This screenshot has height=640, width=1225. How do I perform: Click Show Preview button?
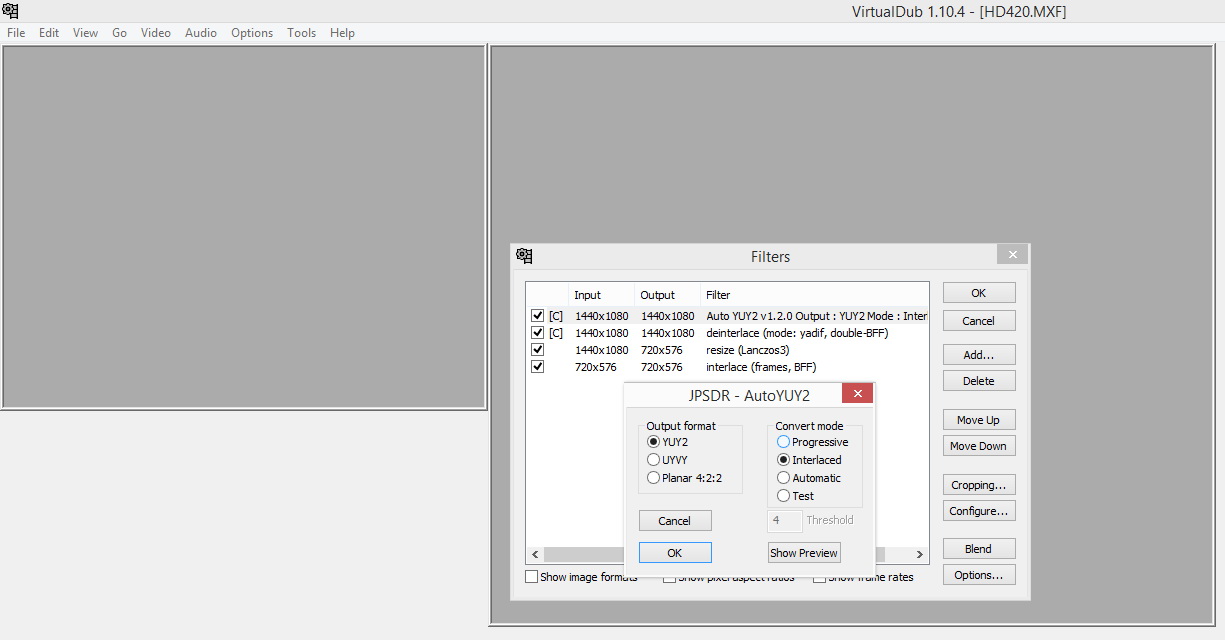(804, 553)
